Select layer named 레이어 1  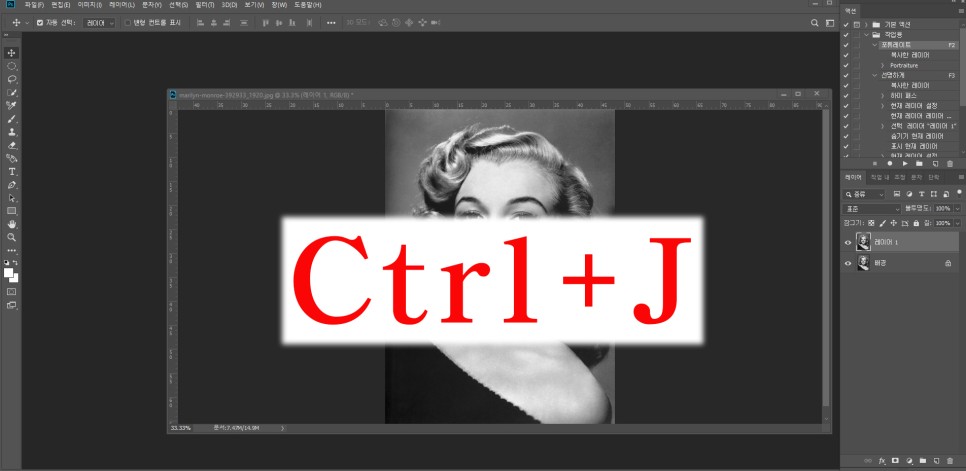(x=886, y=243)
